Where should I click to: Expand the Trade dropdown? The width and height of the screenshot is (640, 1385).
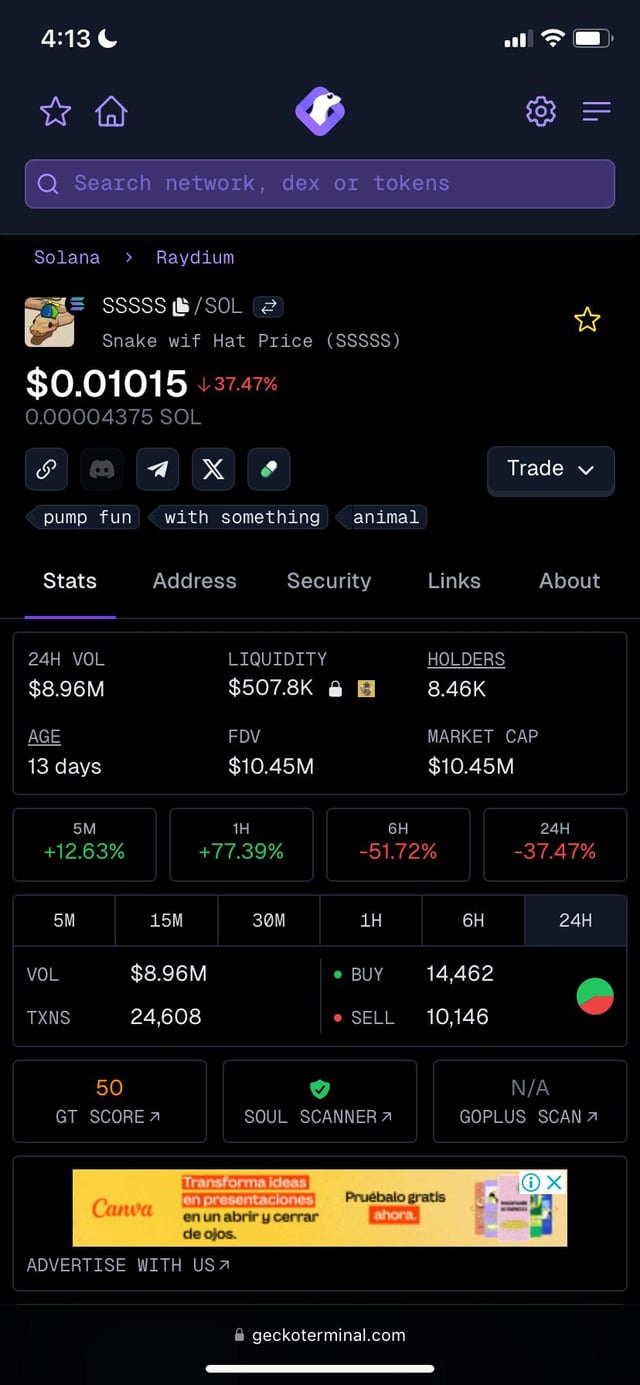click(x=550, y=469)
